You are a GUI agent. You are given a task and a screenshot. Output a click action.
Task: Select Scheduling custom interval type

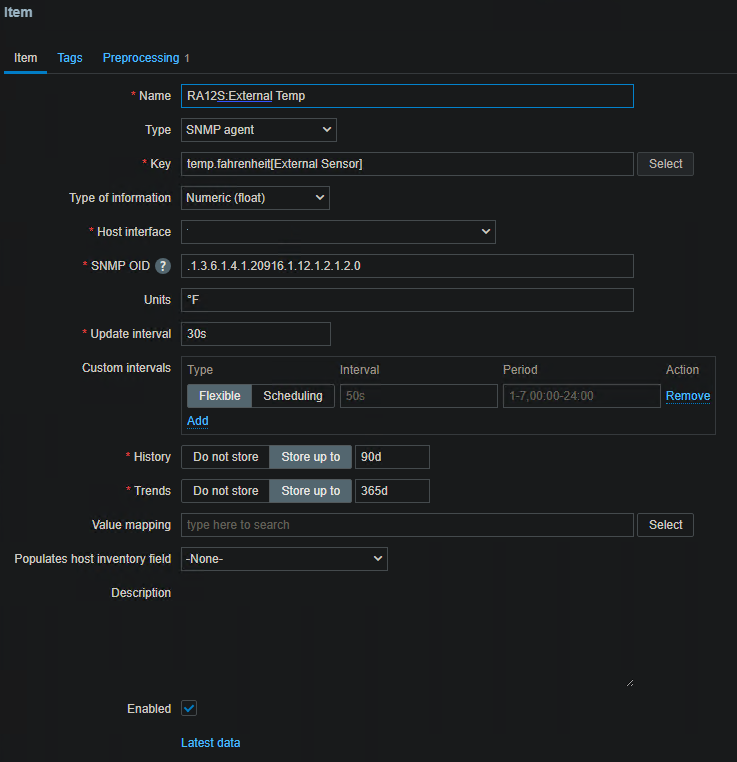293,396
